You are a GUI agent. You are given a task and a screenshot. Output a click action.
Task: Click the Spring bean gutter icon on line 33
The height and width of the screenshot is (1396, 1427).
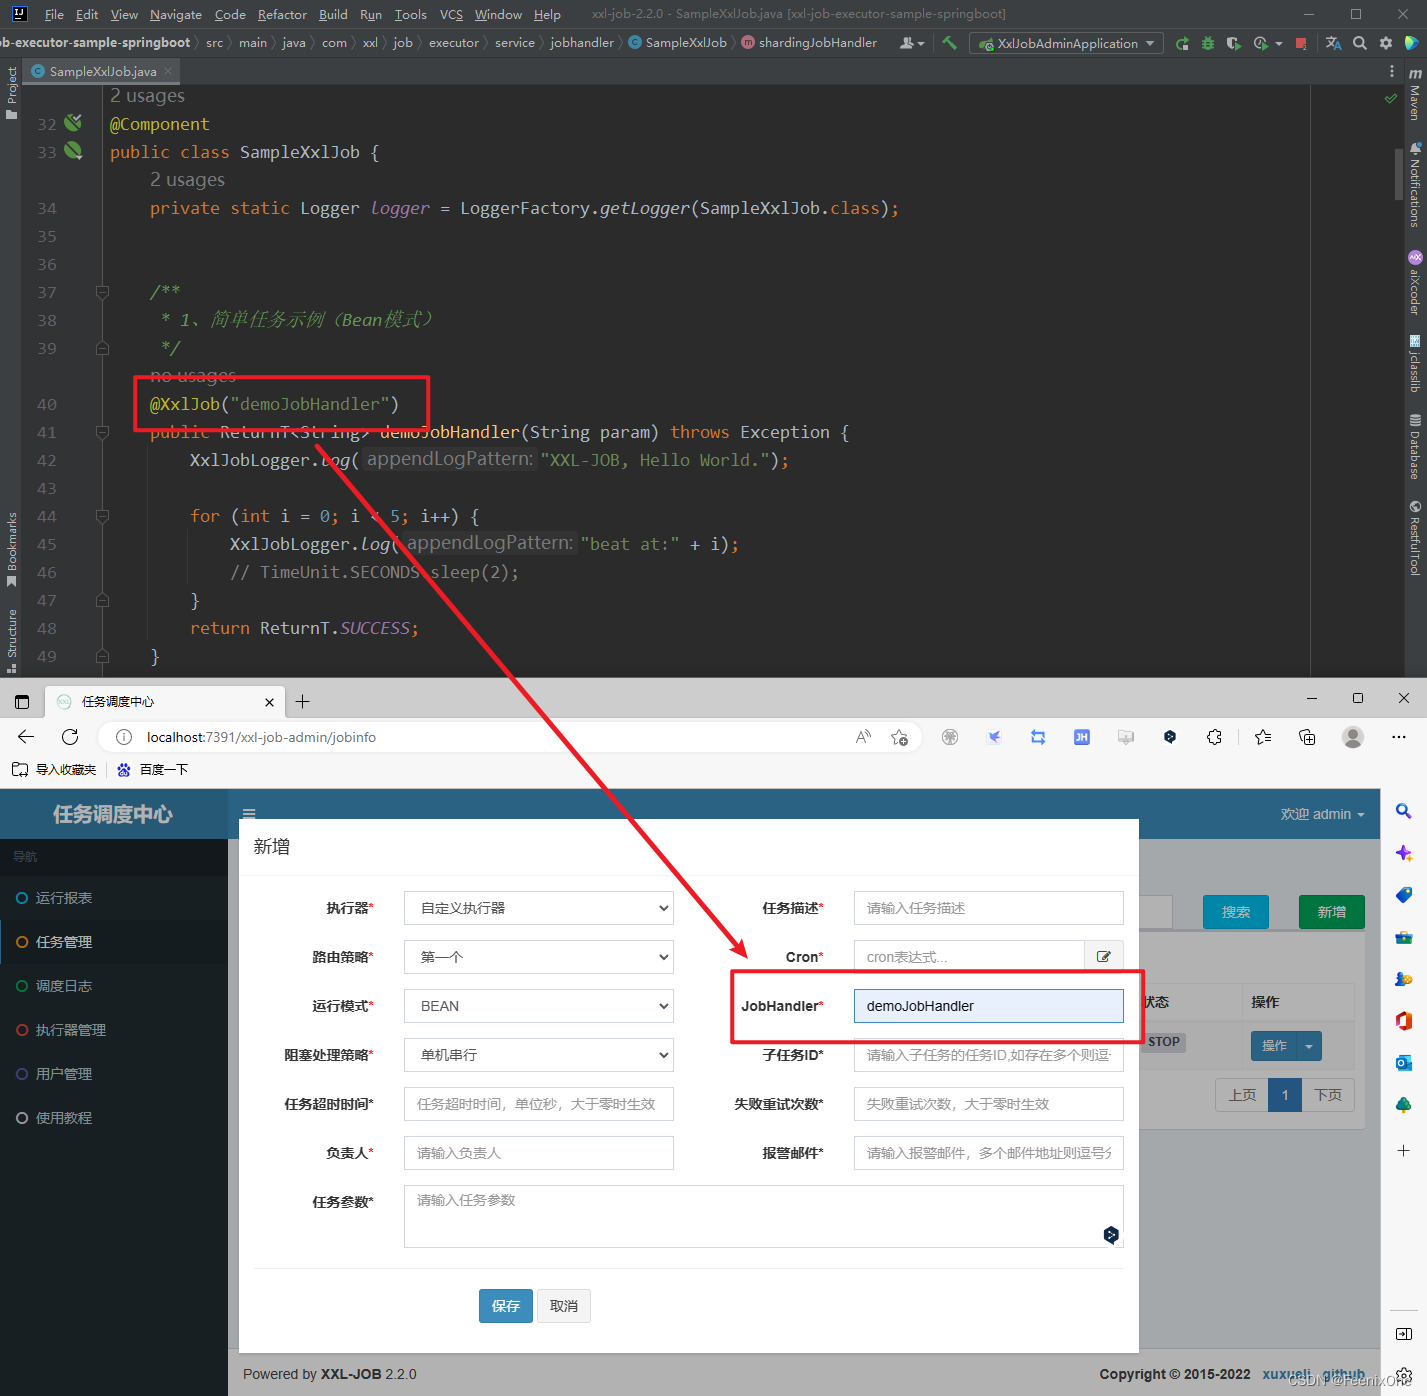click(73, 151)
